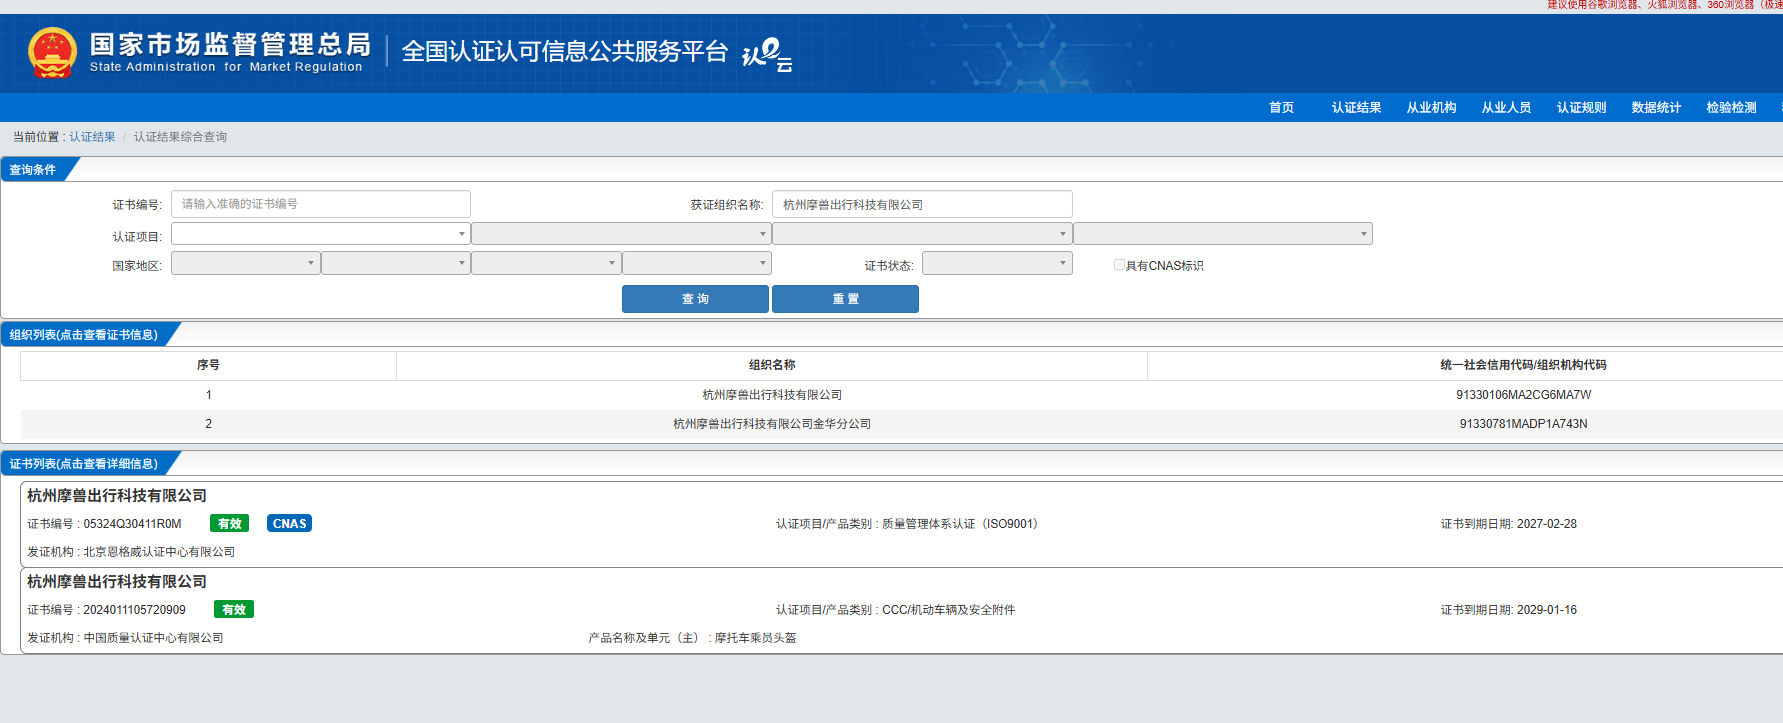Open the first 国家地区 dropdown

[245, 264]
